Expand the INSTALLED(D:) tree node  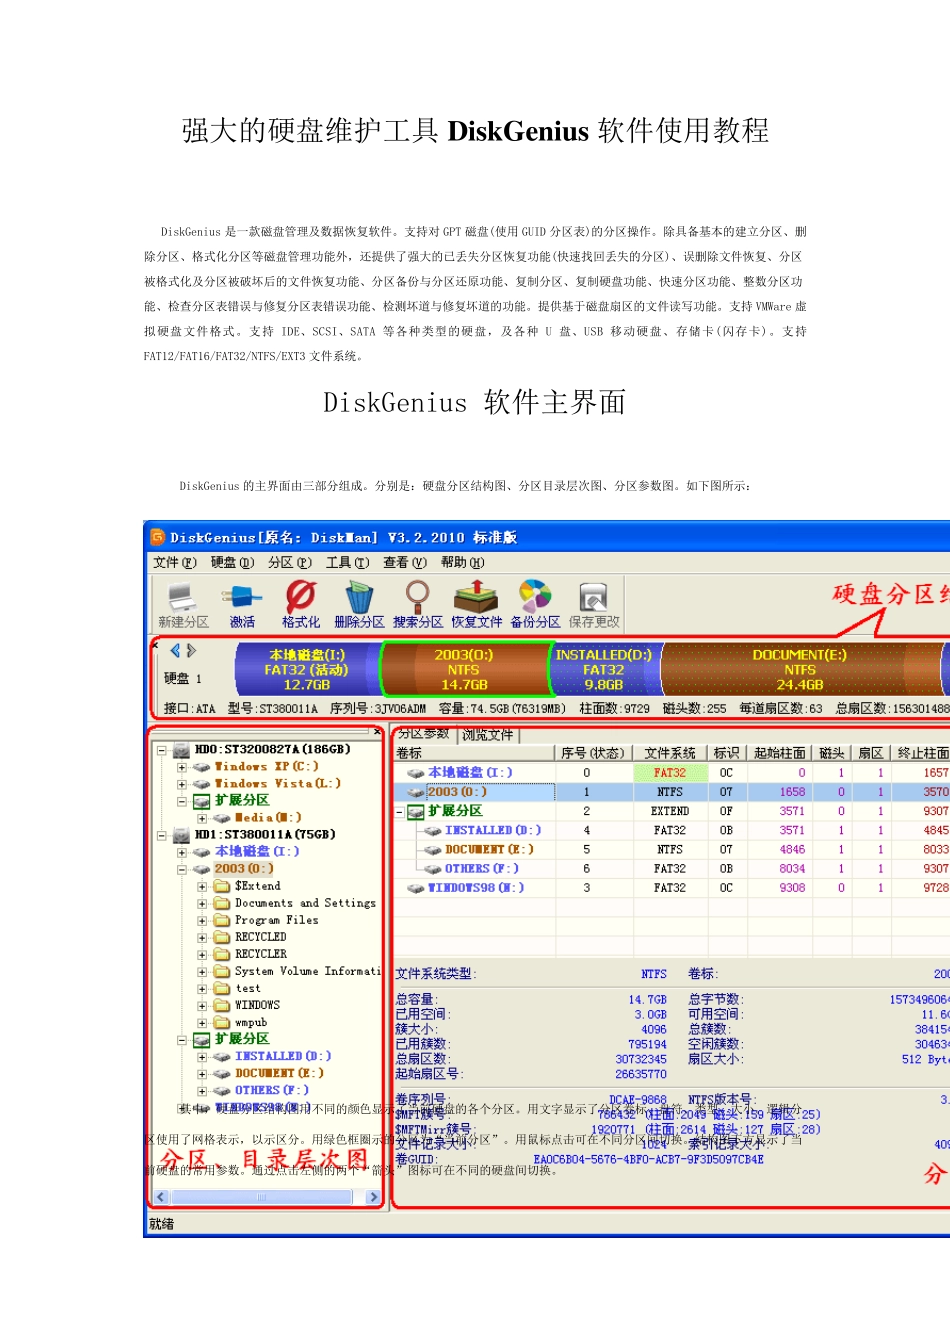(202, 1056)
